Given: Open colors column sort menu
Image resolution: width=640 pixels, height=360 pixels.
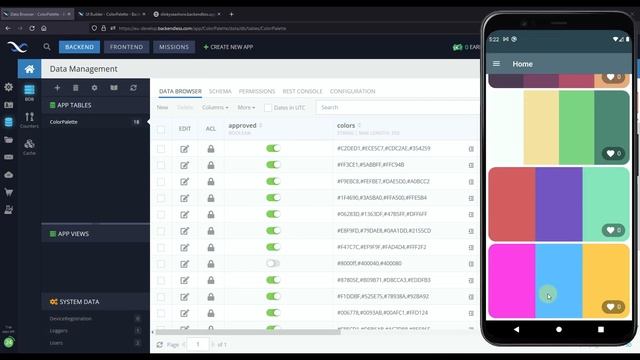Looking at the screenshot, I should pos(359,125).
